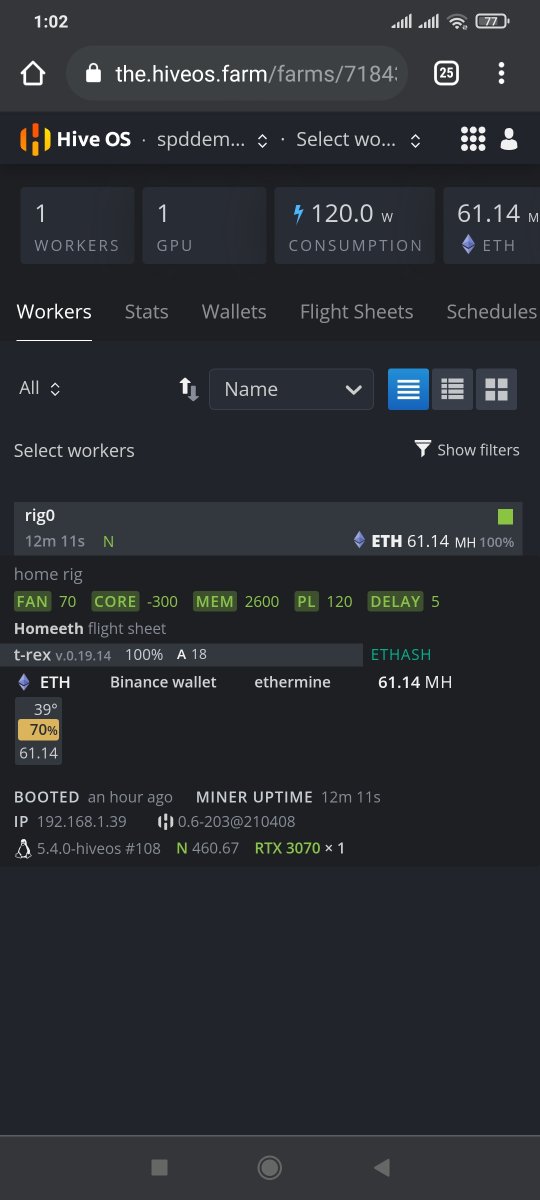Click the Workers count card
Viewport: 540px width, 1200px height.
point(77,226)
